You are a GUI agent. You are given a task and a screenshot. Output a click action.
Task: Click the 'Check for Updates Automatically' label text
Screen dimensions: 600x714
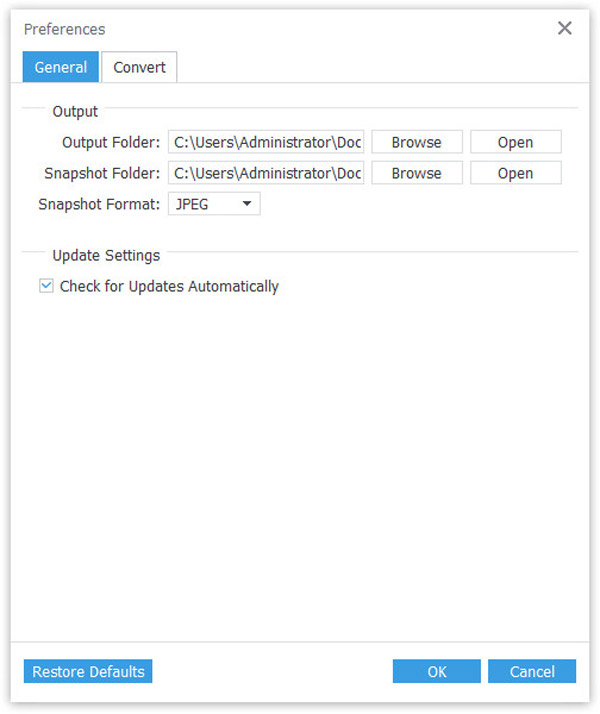[x=169, y=286]
